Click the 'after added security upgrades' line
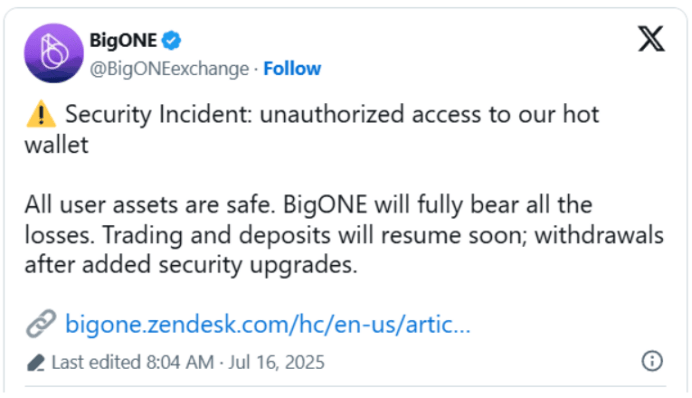 pos(191,265)
